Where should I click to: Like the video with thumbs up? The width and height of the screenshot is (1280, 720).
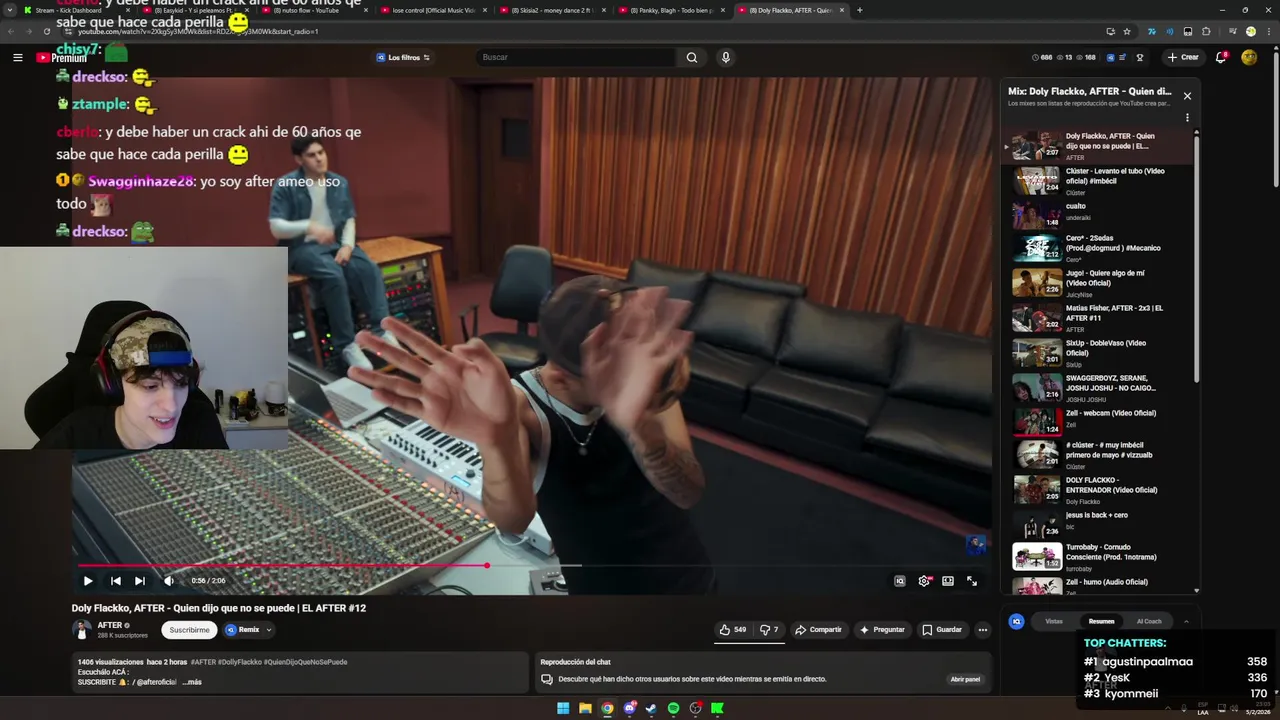tap(733, 629)
